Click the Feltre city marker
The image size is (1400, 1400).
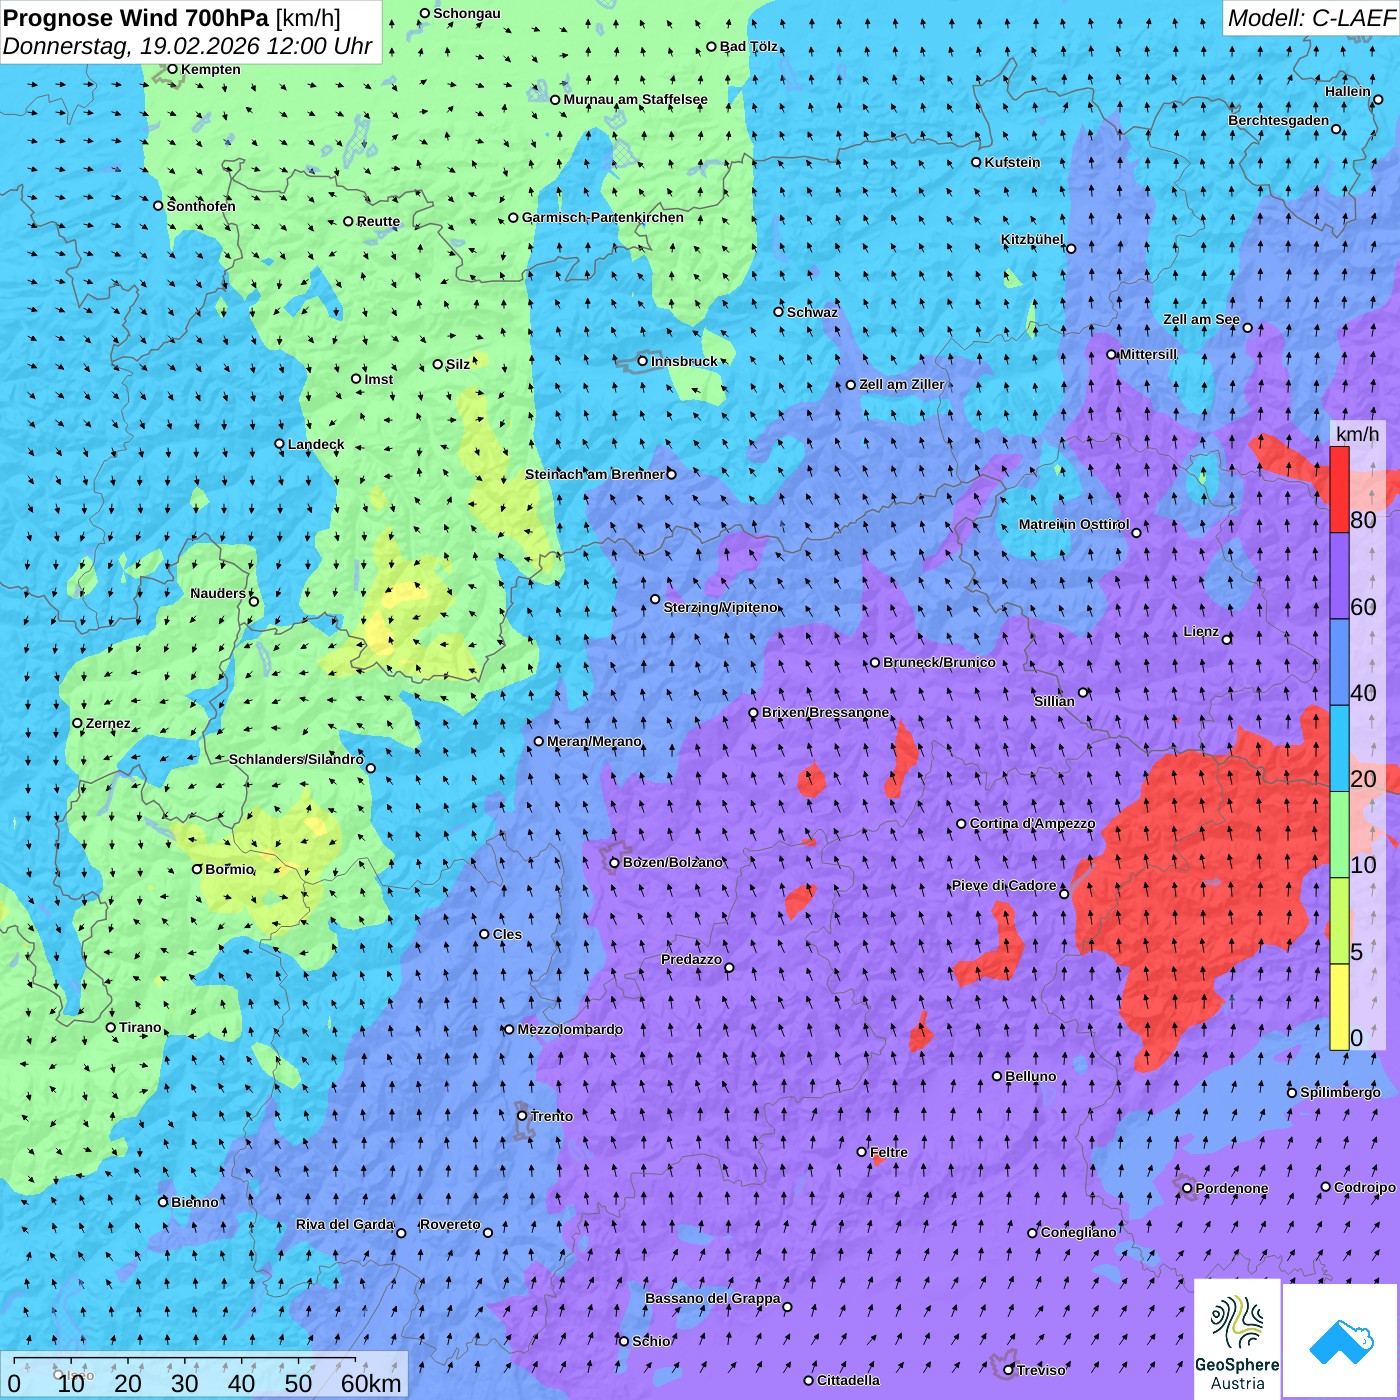pyautogui.click(x=861, y=1152)
